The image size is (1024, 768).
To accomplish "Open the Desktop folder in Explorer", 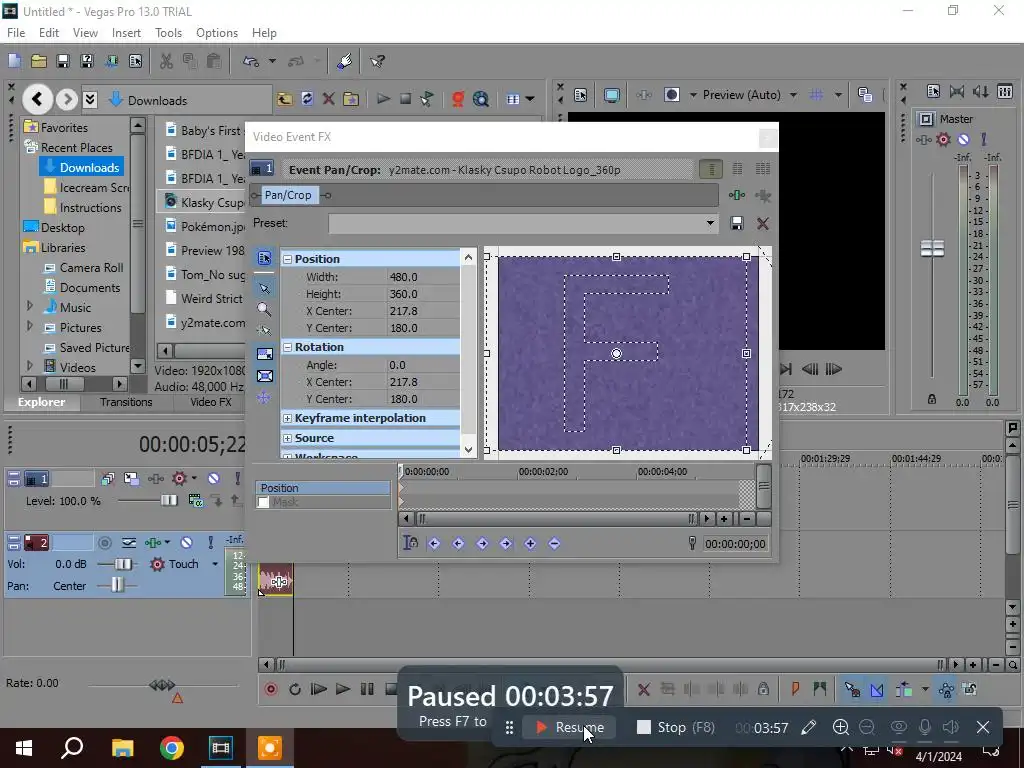I will tap(63, 228).
